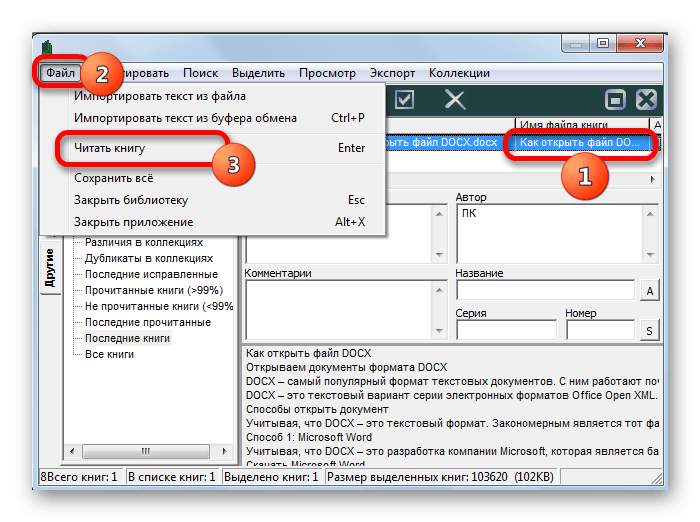This screenshot has width=700, height=522.
Task: Select Все книги tree item
Action: tap(109, 354)
